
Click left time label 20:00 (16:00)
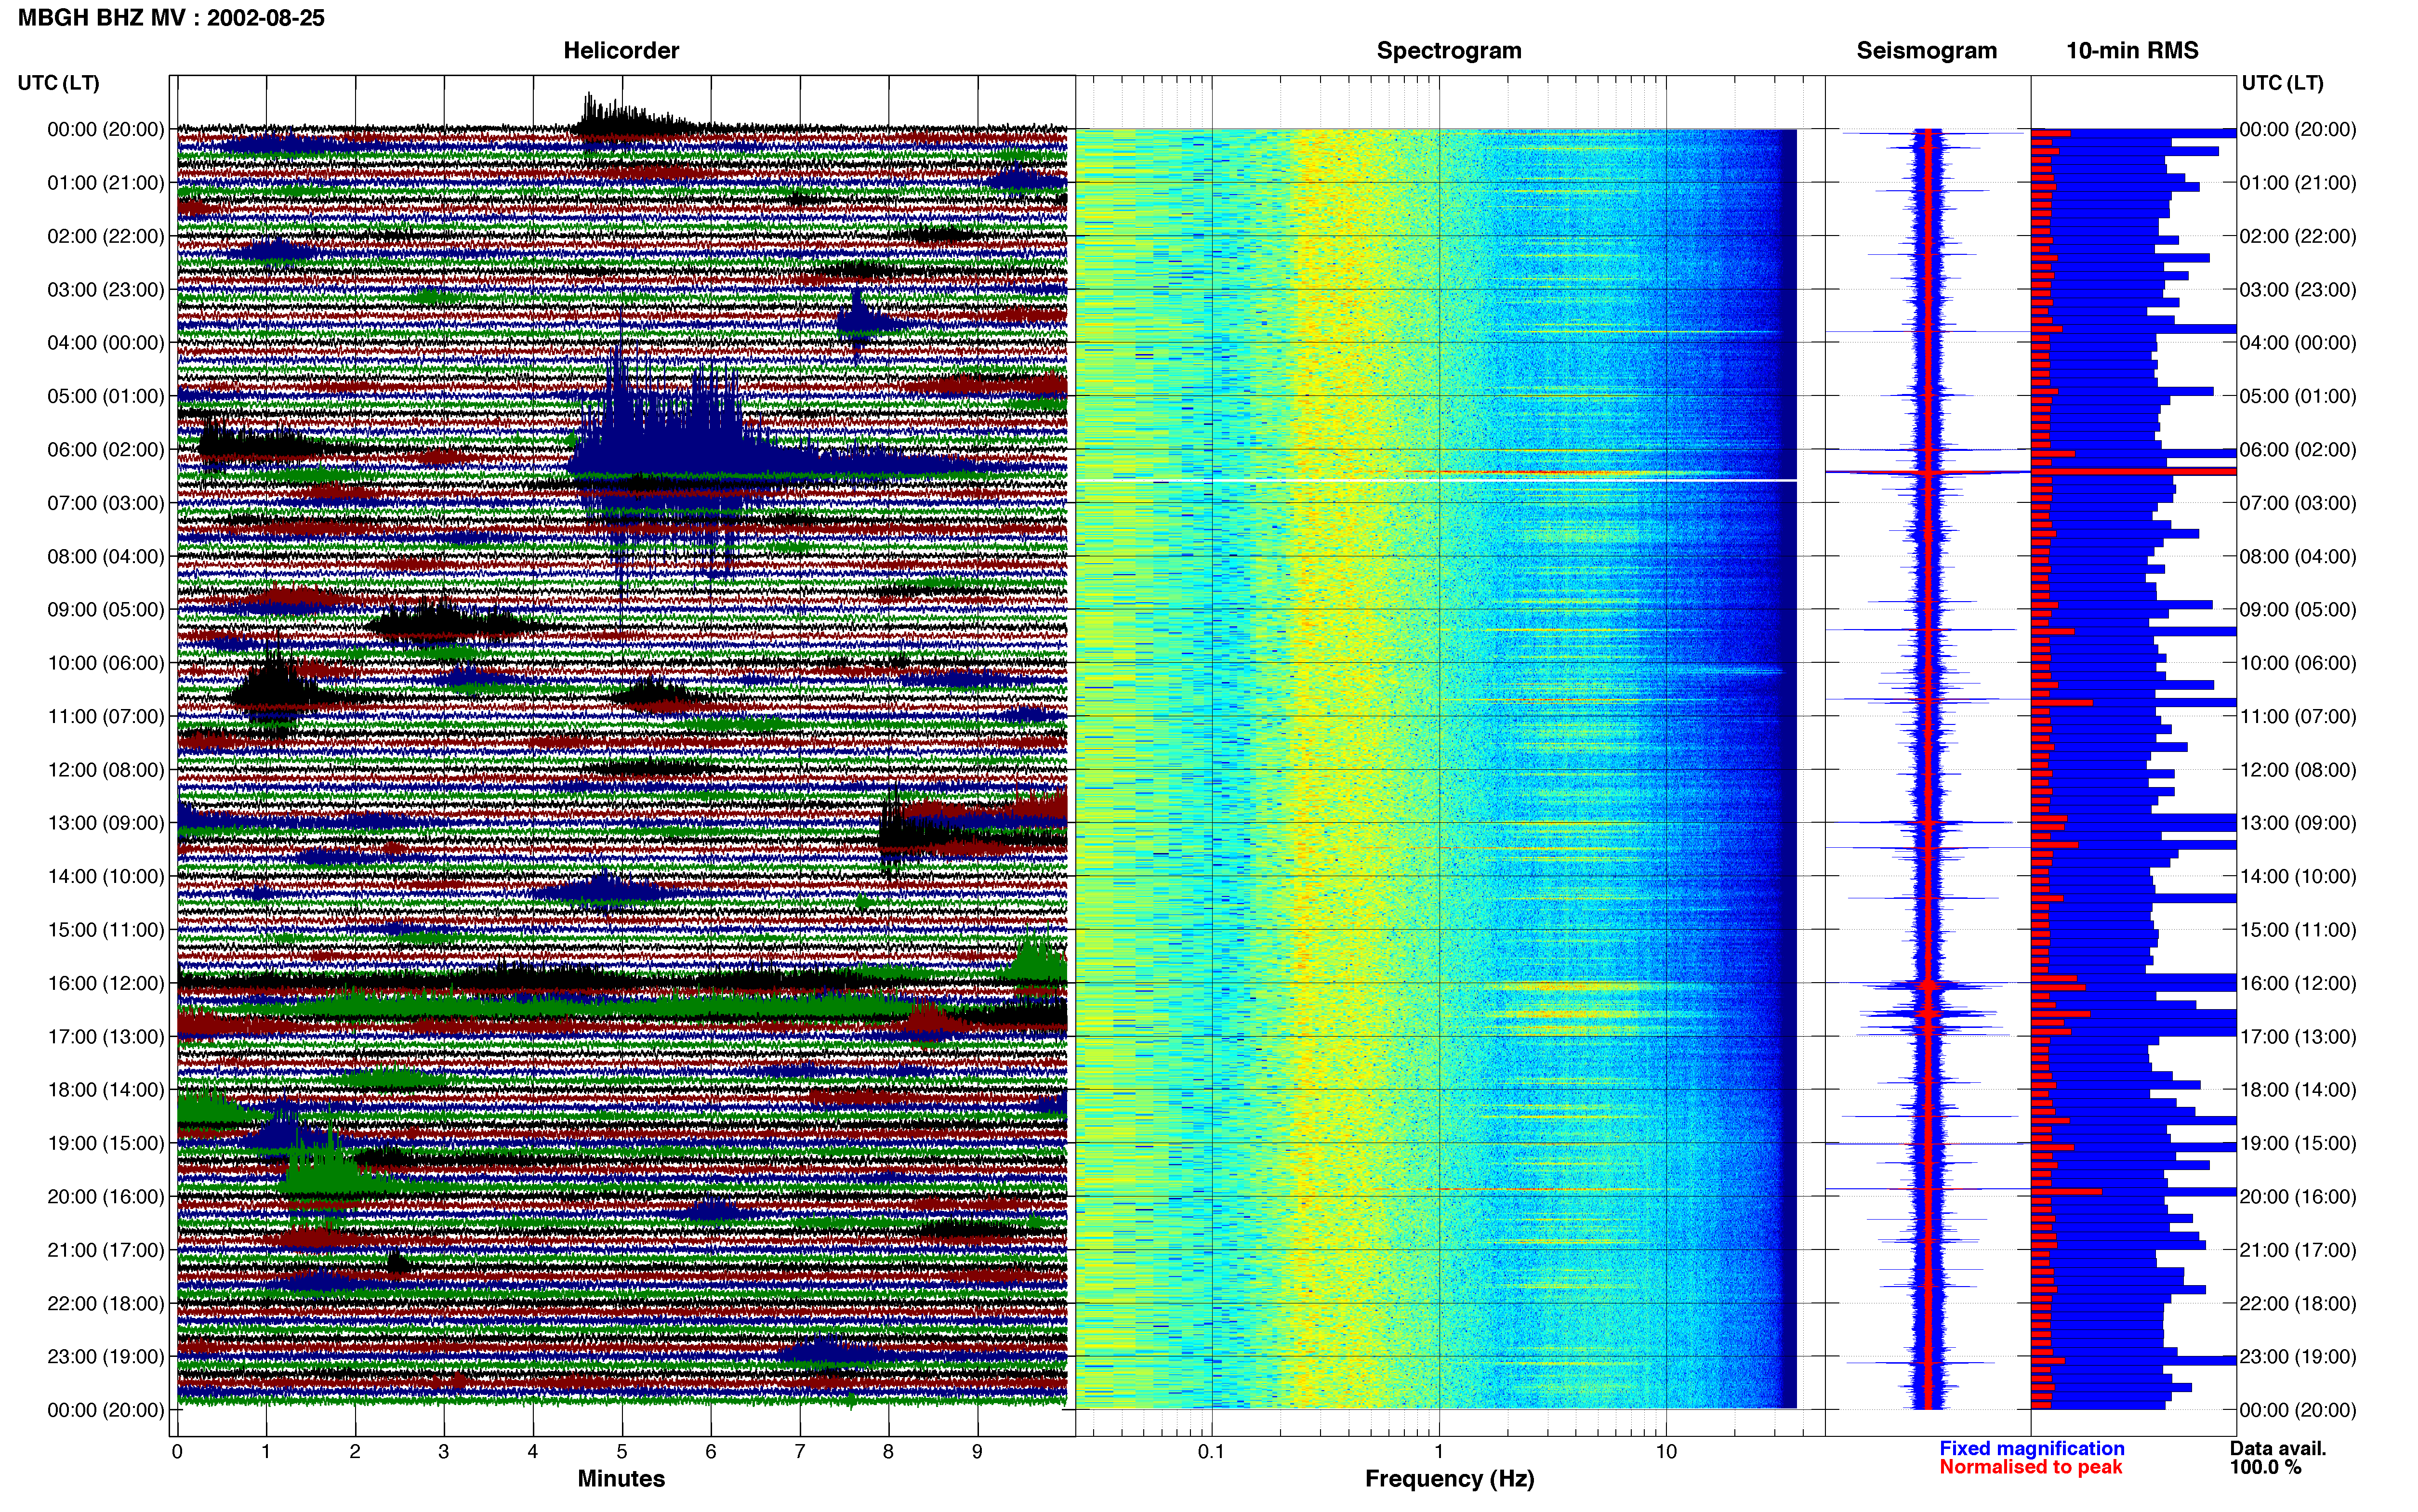coord(106,1196)
